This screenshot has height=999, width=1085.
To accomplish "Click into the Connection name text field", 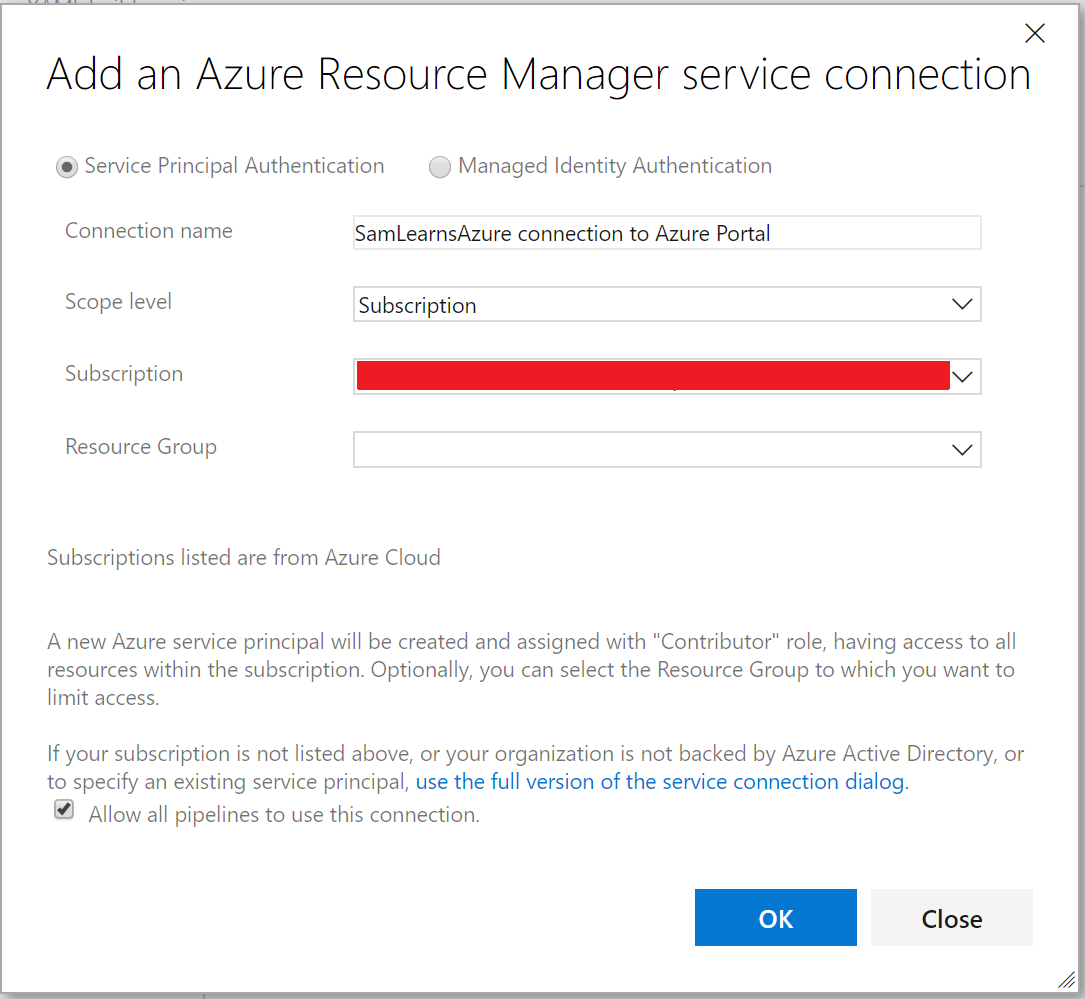I will (667, 233).
